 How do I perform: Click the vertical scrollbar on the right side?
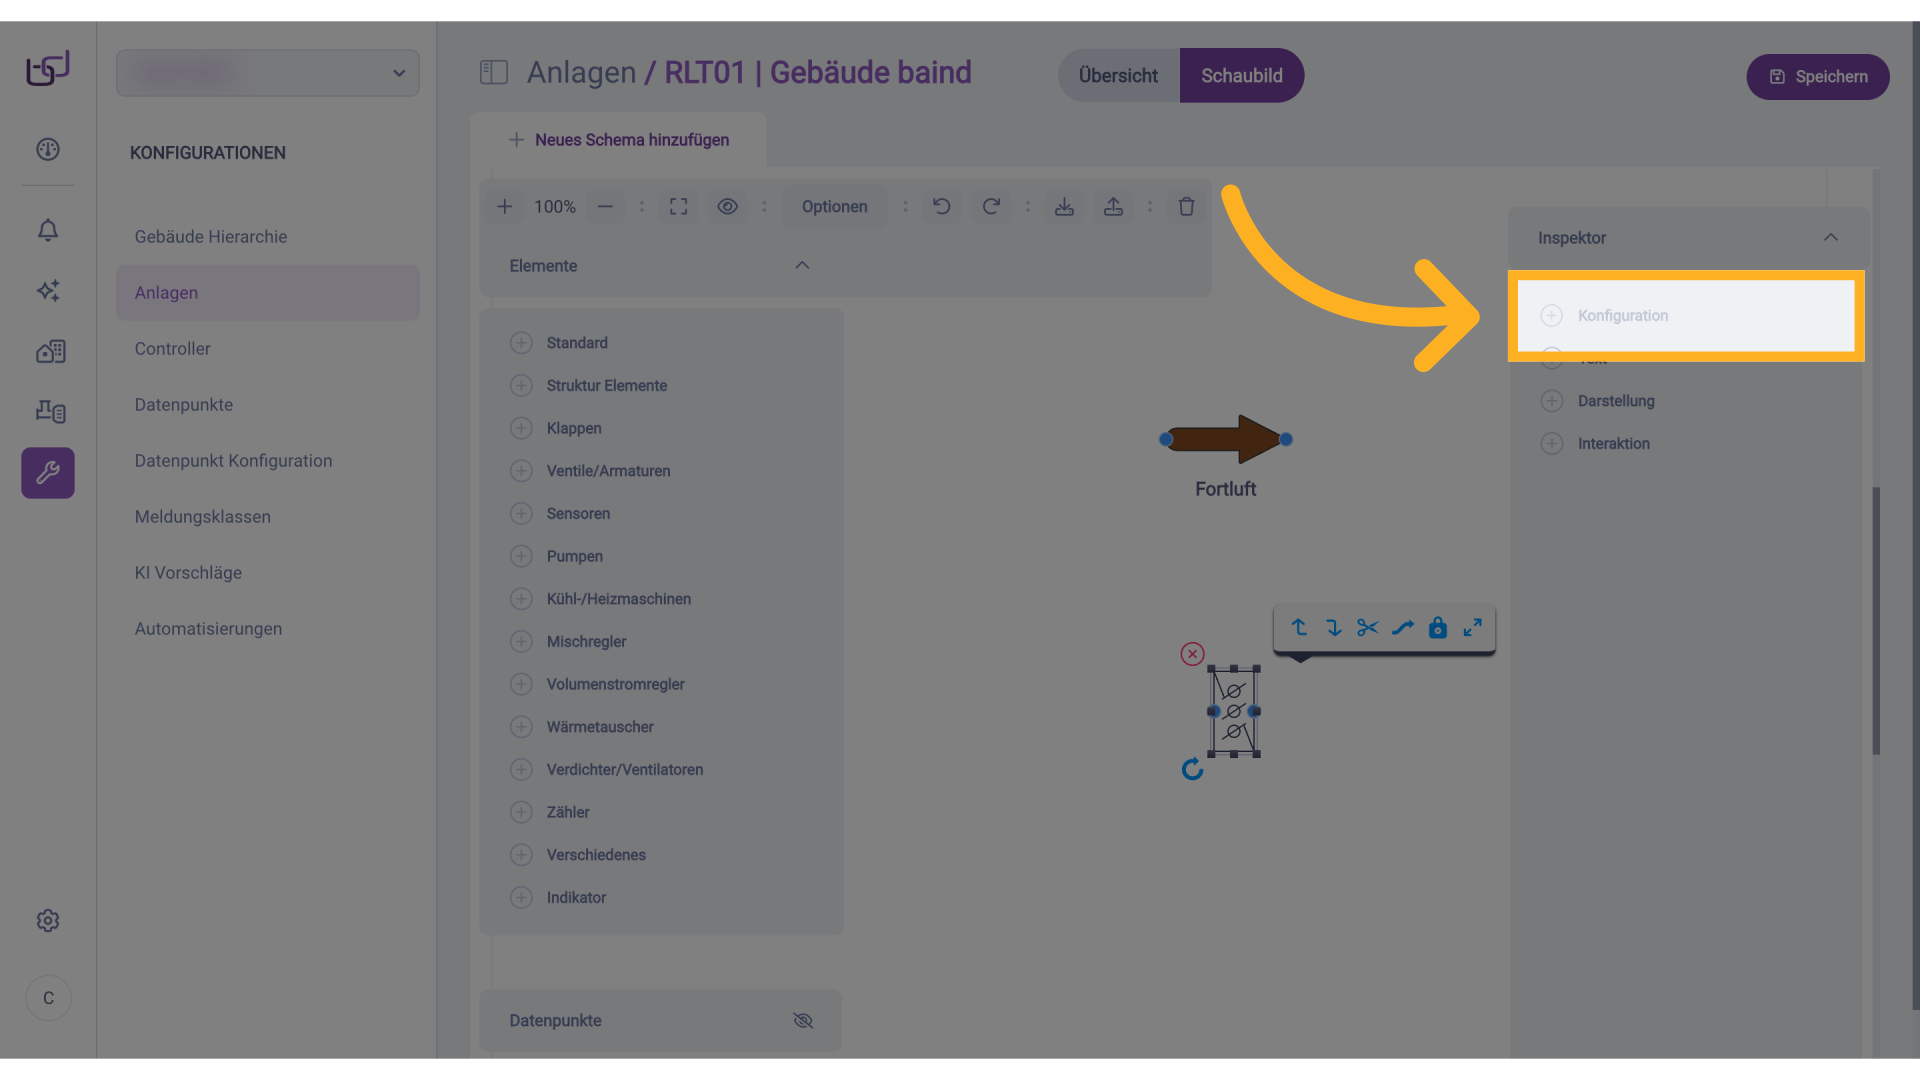(x=1876, y=620)
